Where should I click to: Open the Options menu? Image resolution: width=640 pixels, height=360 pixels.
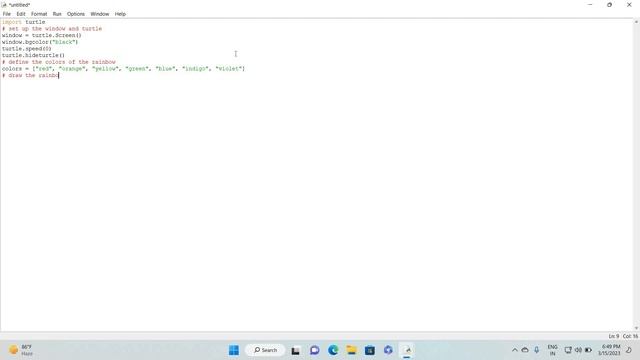click(76, 14)
